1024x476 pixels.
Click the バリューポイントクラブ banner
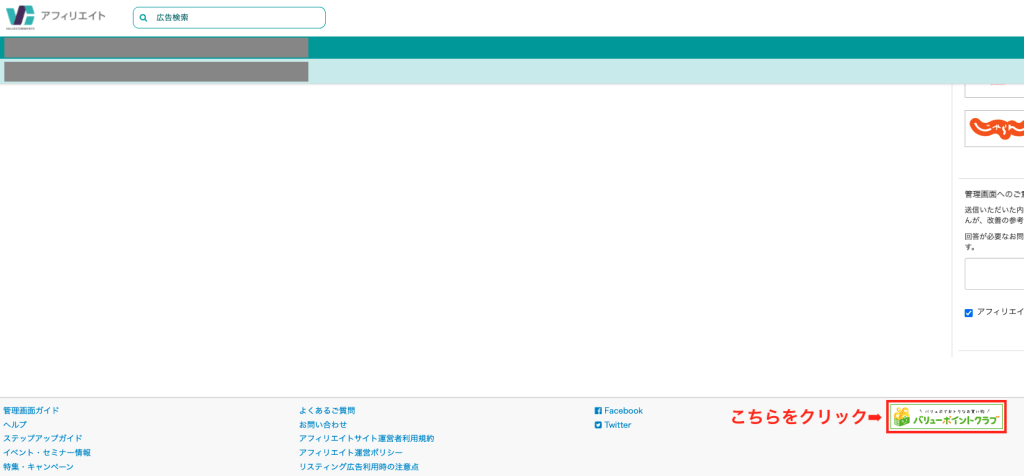[x=945, y=417]
